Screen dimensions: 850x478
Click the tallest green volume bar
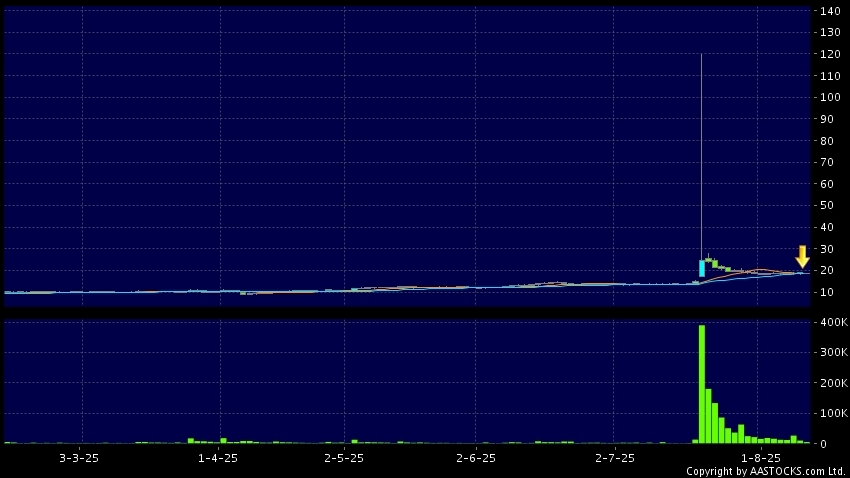coord(702,384)
